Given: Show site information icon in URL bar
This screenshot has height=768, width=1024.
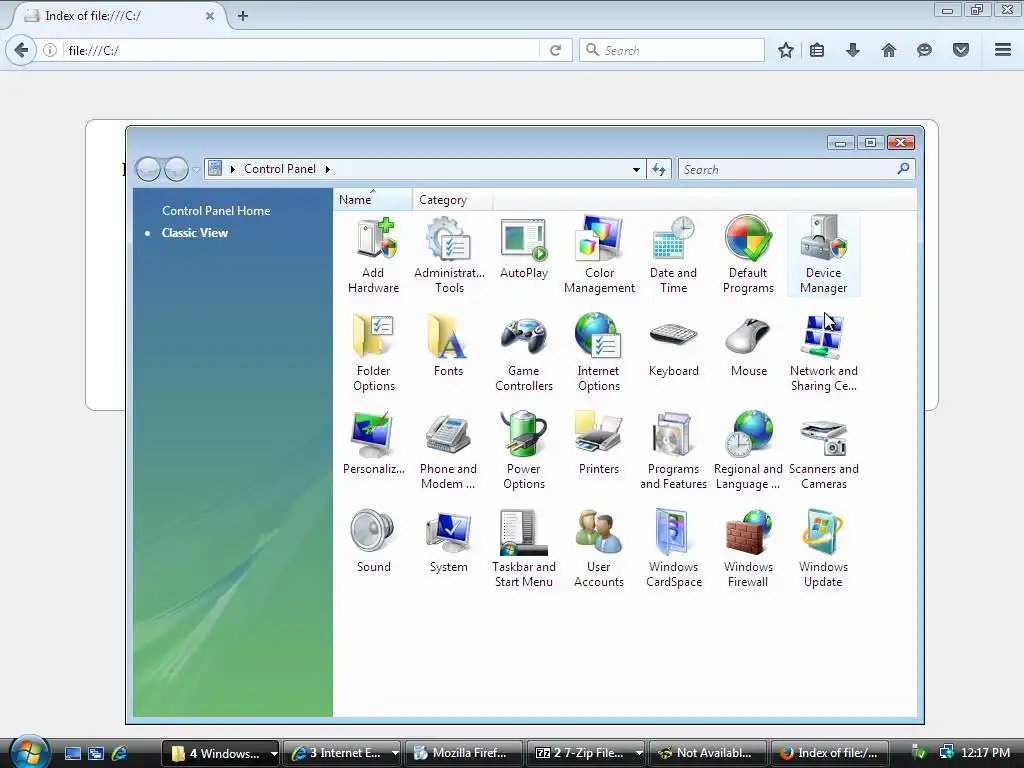Looking at the screenshot, I should [50, 50].
